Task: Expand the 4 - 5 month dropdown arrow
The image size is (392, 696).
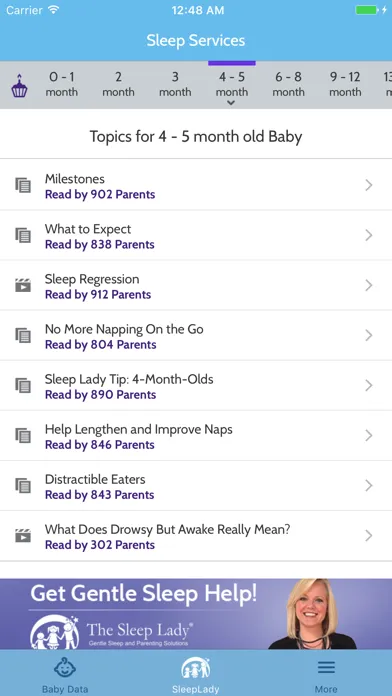Action: tap(230, 103)
